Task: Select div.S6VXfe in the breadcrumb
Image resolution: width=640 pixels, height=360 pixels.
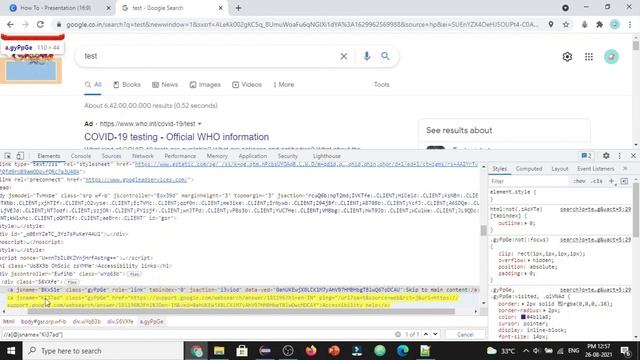Action: (120, 322)
